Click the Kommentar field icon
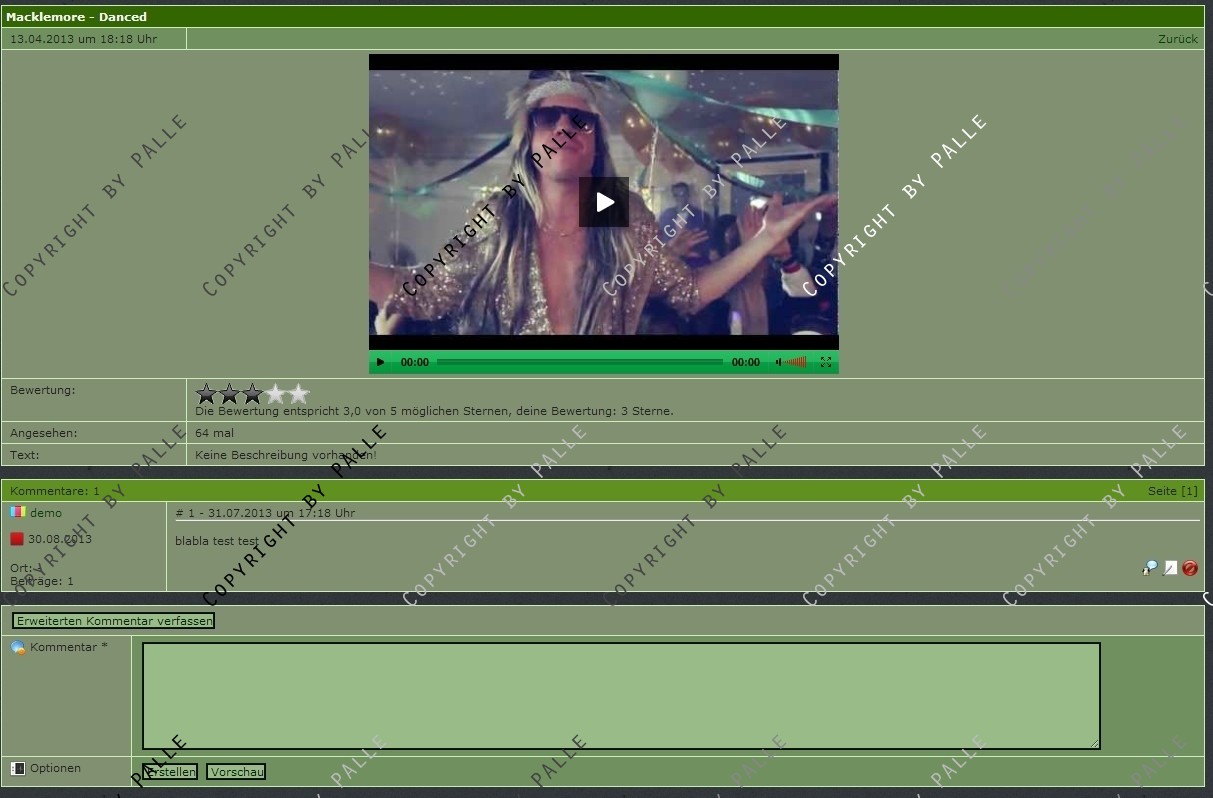 tap(18, 648)
